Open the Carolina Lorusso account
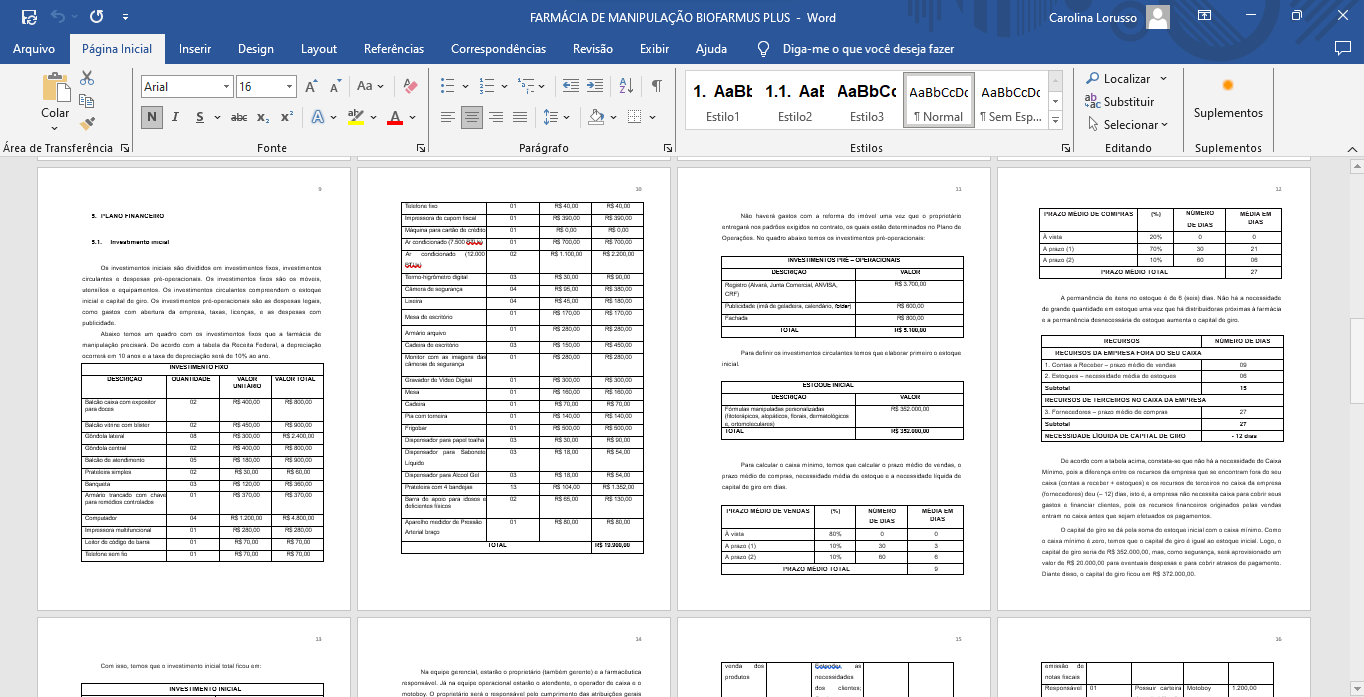 (x=1108, y=17)
